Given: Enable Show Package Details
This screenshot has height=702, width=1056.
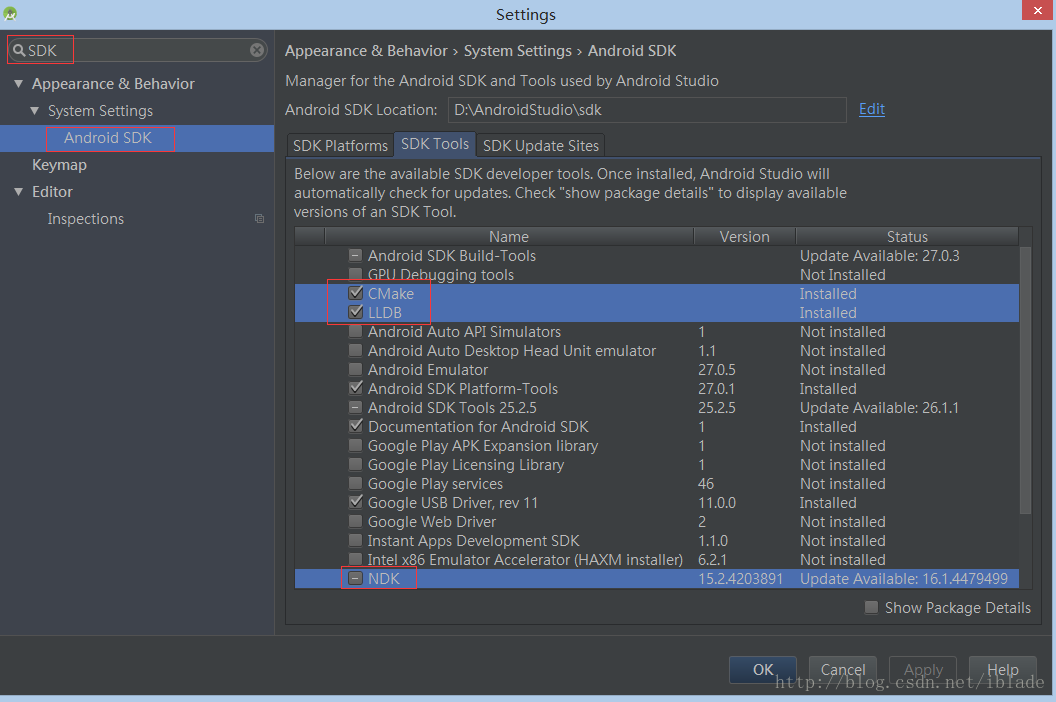Looking at the screenshot, I should click(x=871, y=608).
